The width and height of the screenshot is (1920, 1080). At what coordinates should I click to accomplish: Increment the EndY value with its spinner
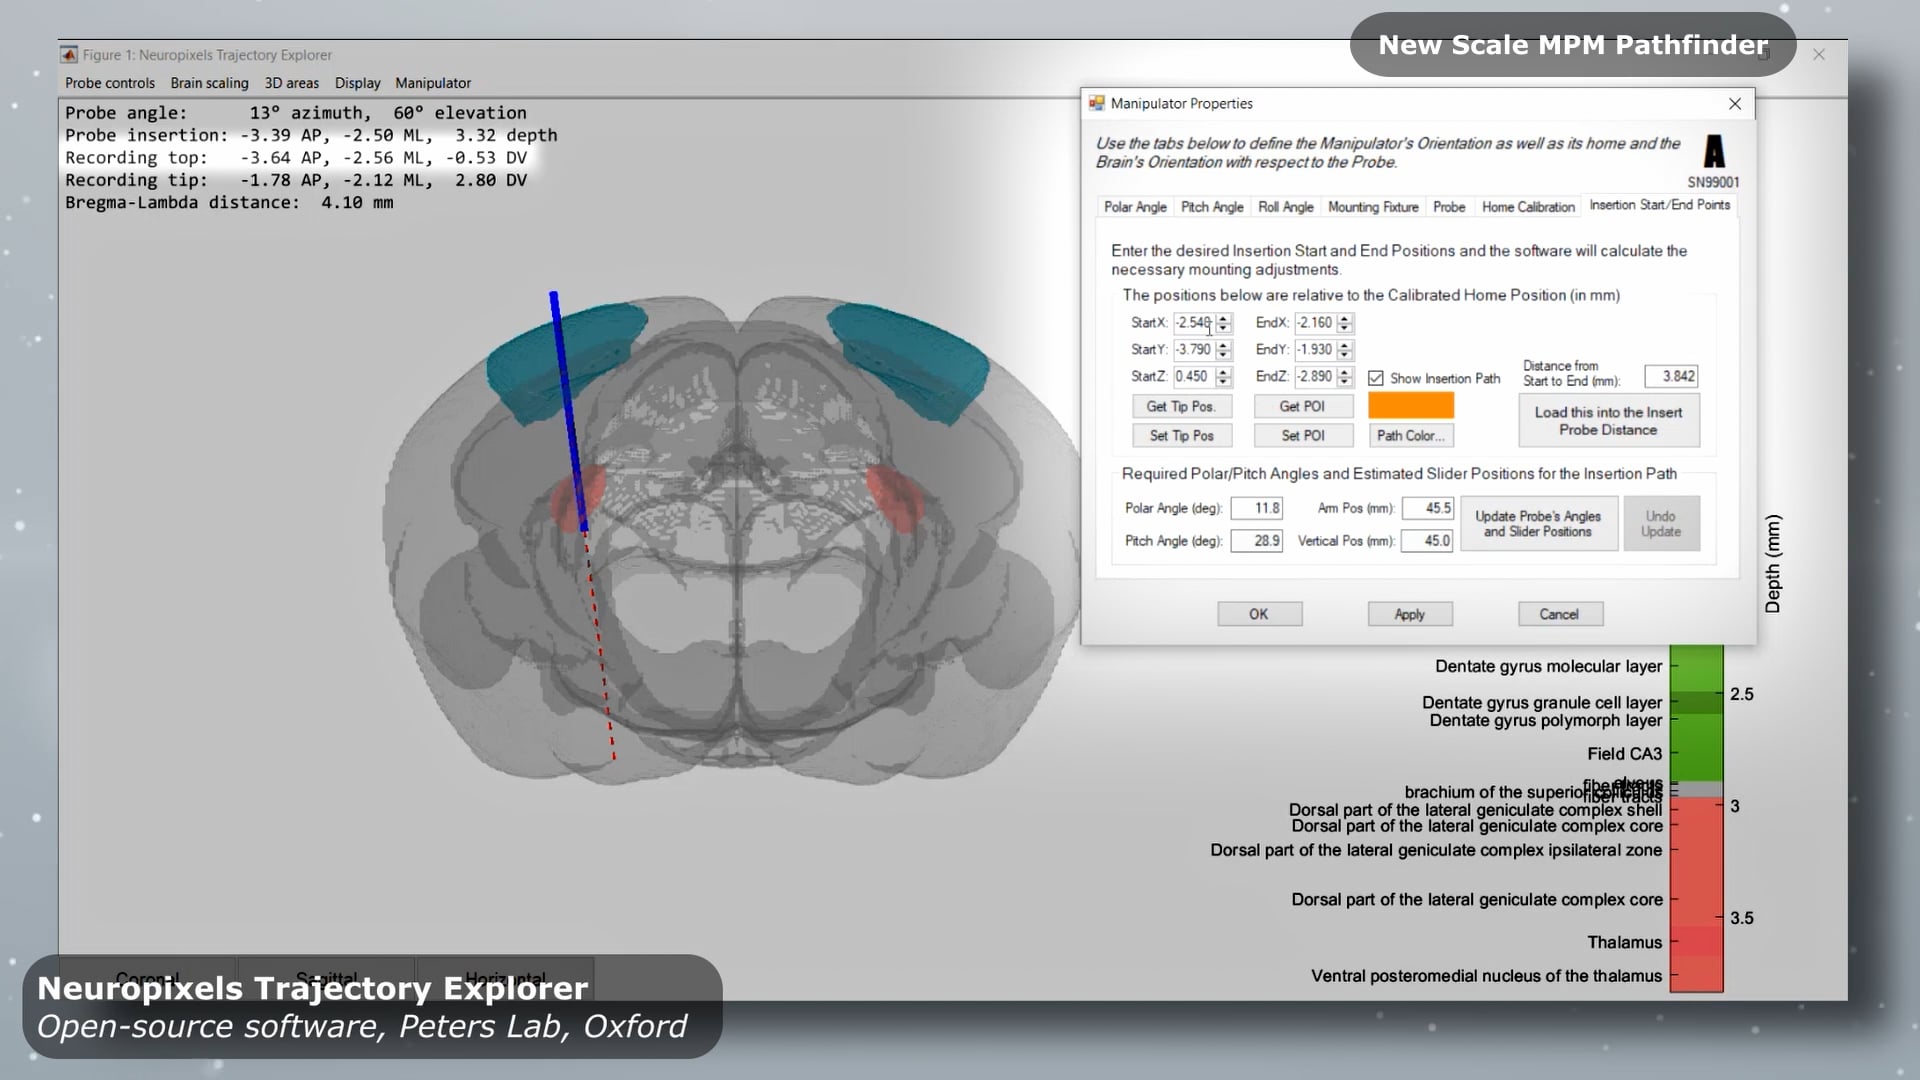tap(1346, 345)
